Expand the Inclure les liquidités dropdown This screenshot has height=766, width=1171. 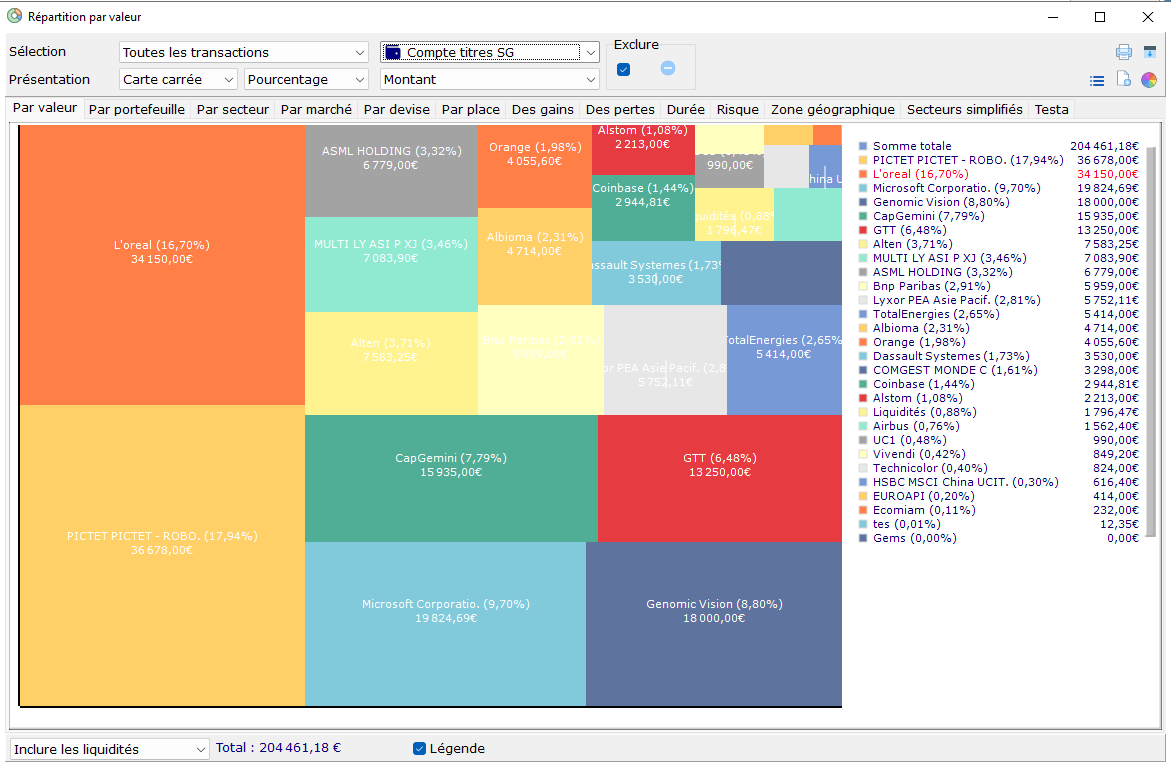(x=109, y=749)
